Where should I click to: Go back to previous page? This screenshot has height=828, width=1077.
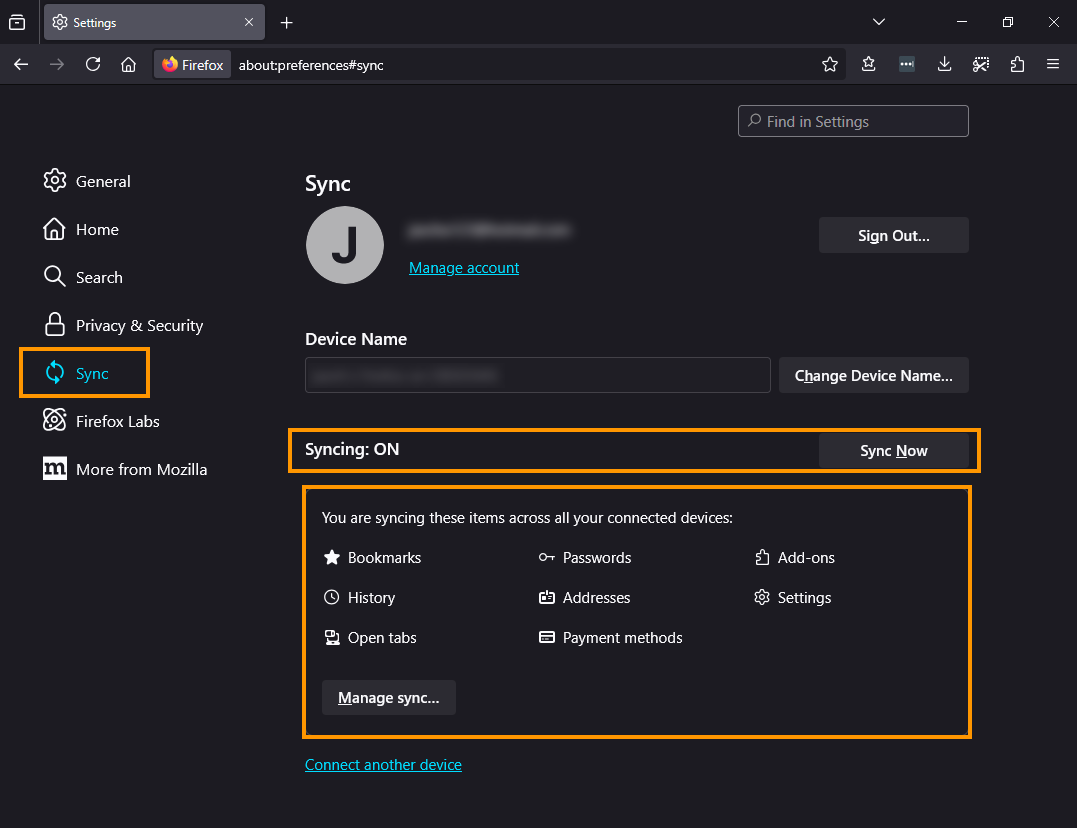click(x=21, y=65)
